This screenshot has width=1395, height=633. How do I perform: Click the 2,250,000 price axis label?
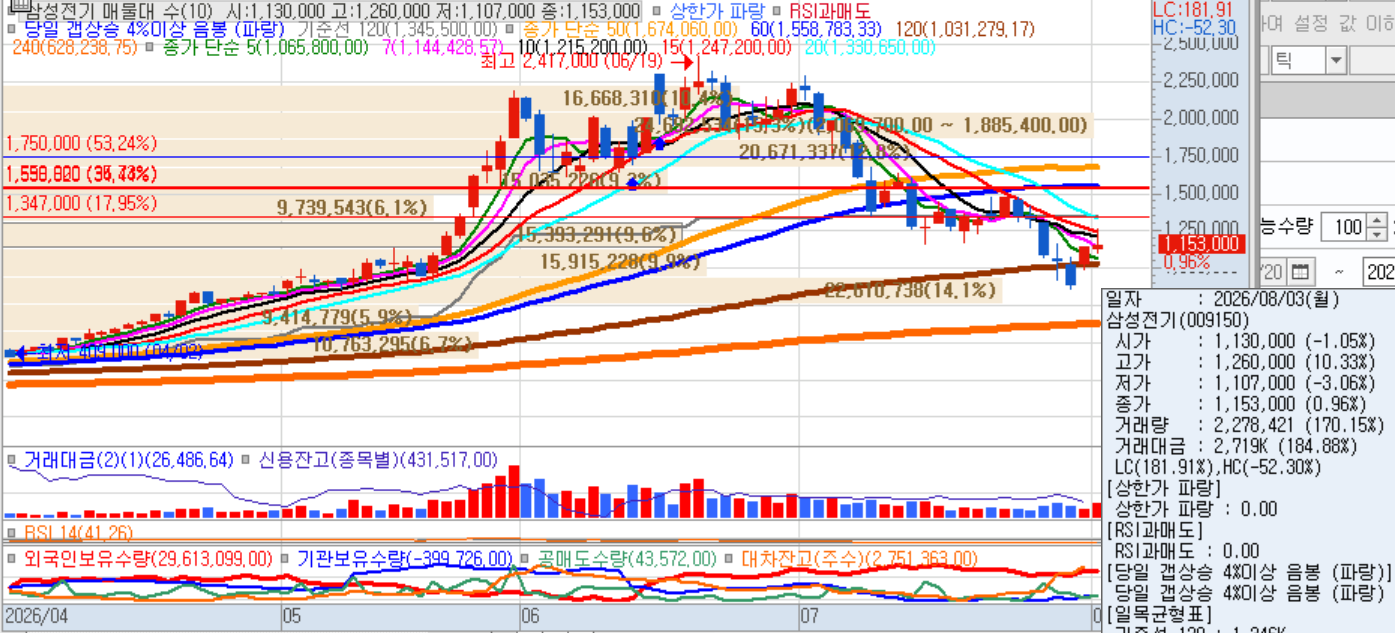1202,80
